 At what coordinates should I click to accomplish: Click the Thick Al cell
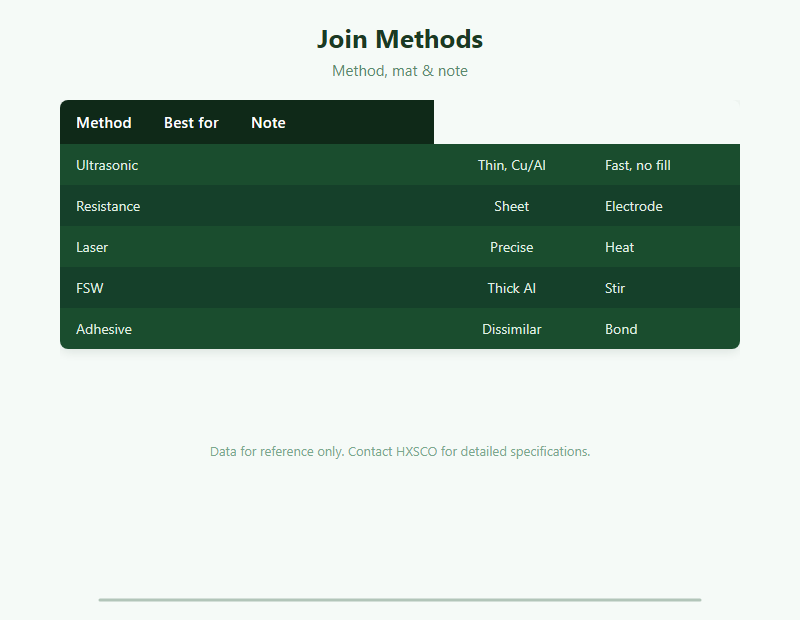[x=512, y=288]
